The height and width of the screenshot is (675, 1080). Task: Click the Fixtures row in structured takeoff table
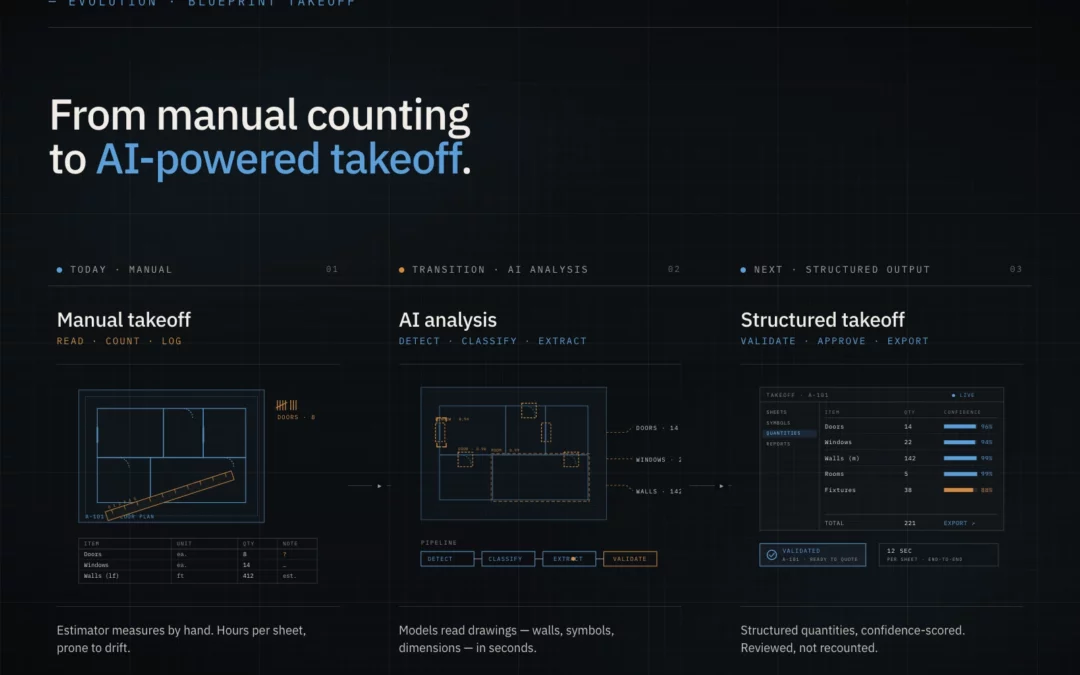911,490
